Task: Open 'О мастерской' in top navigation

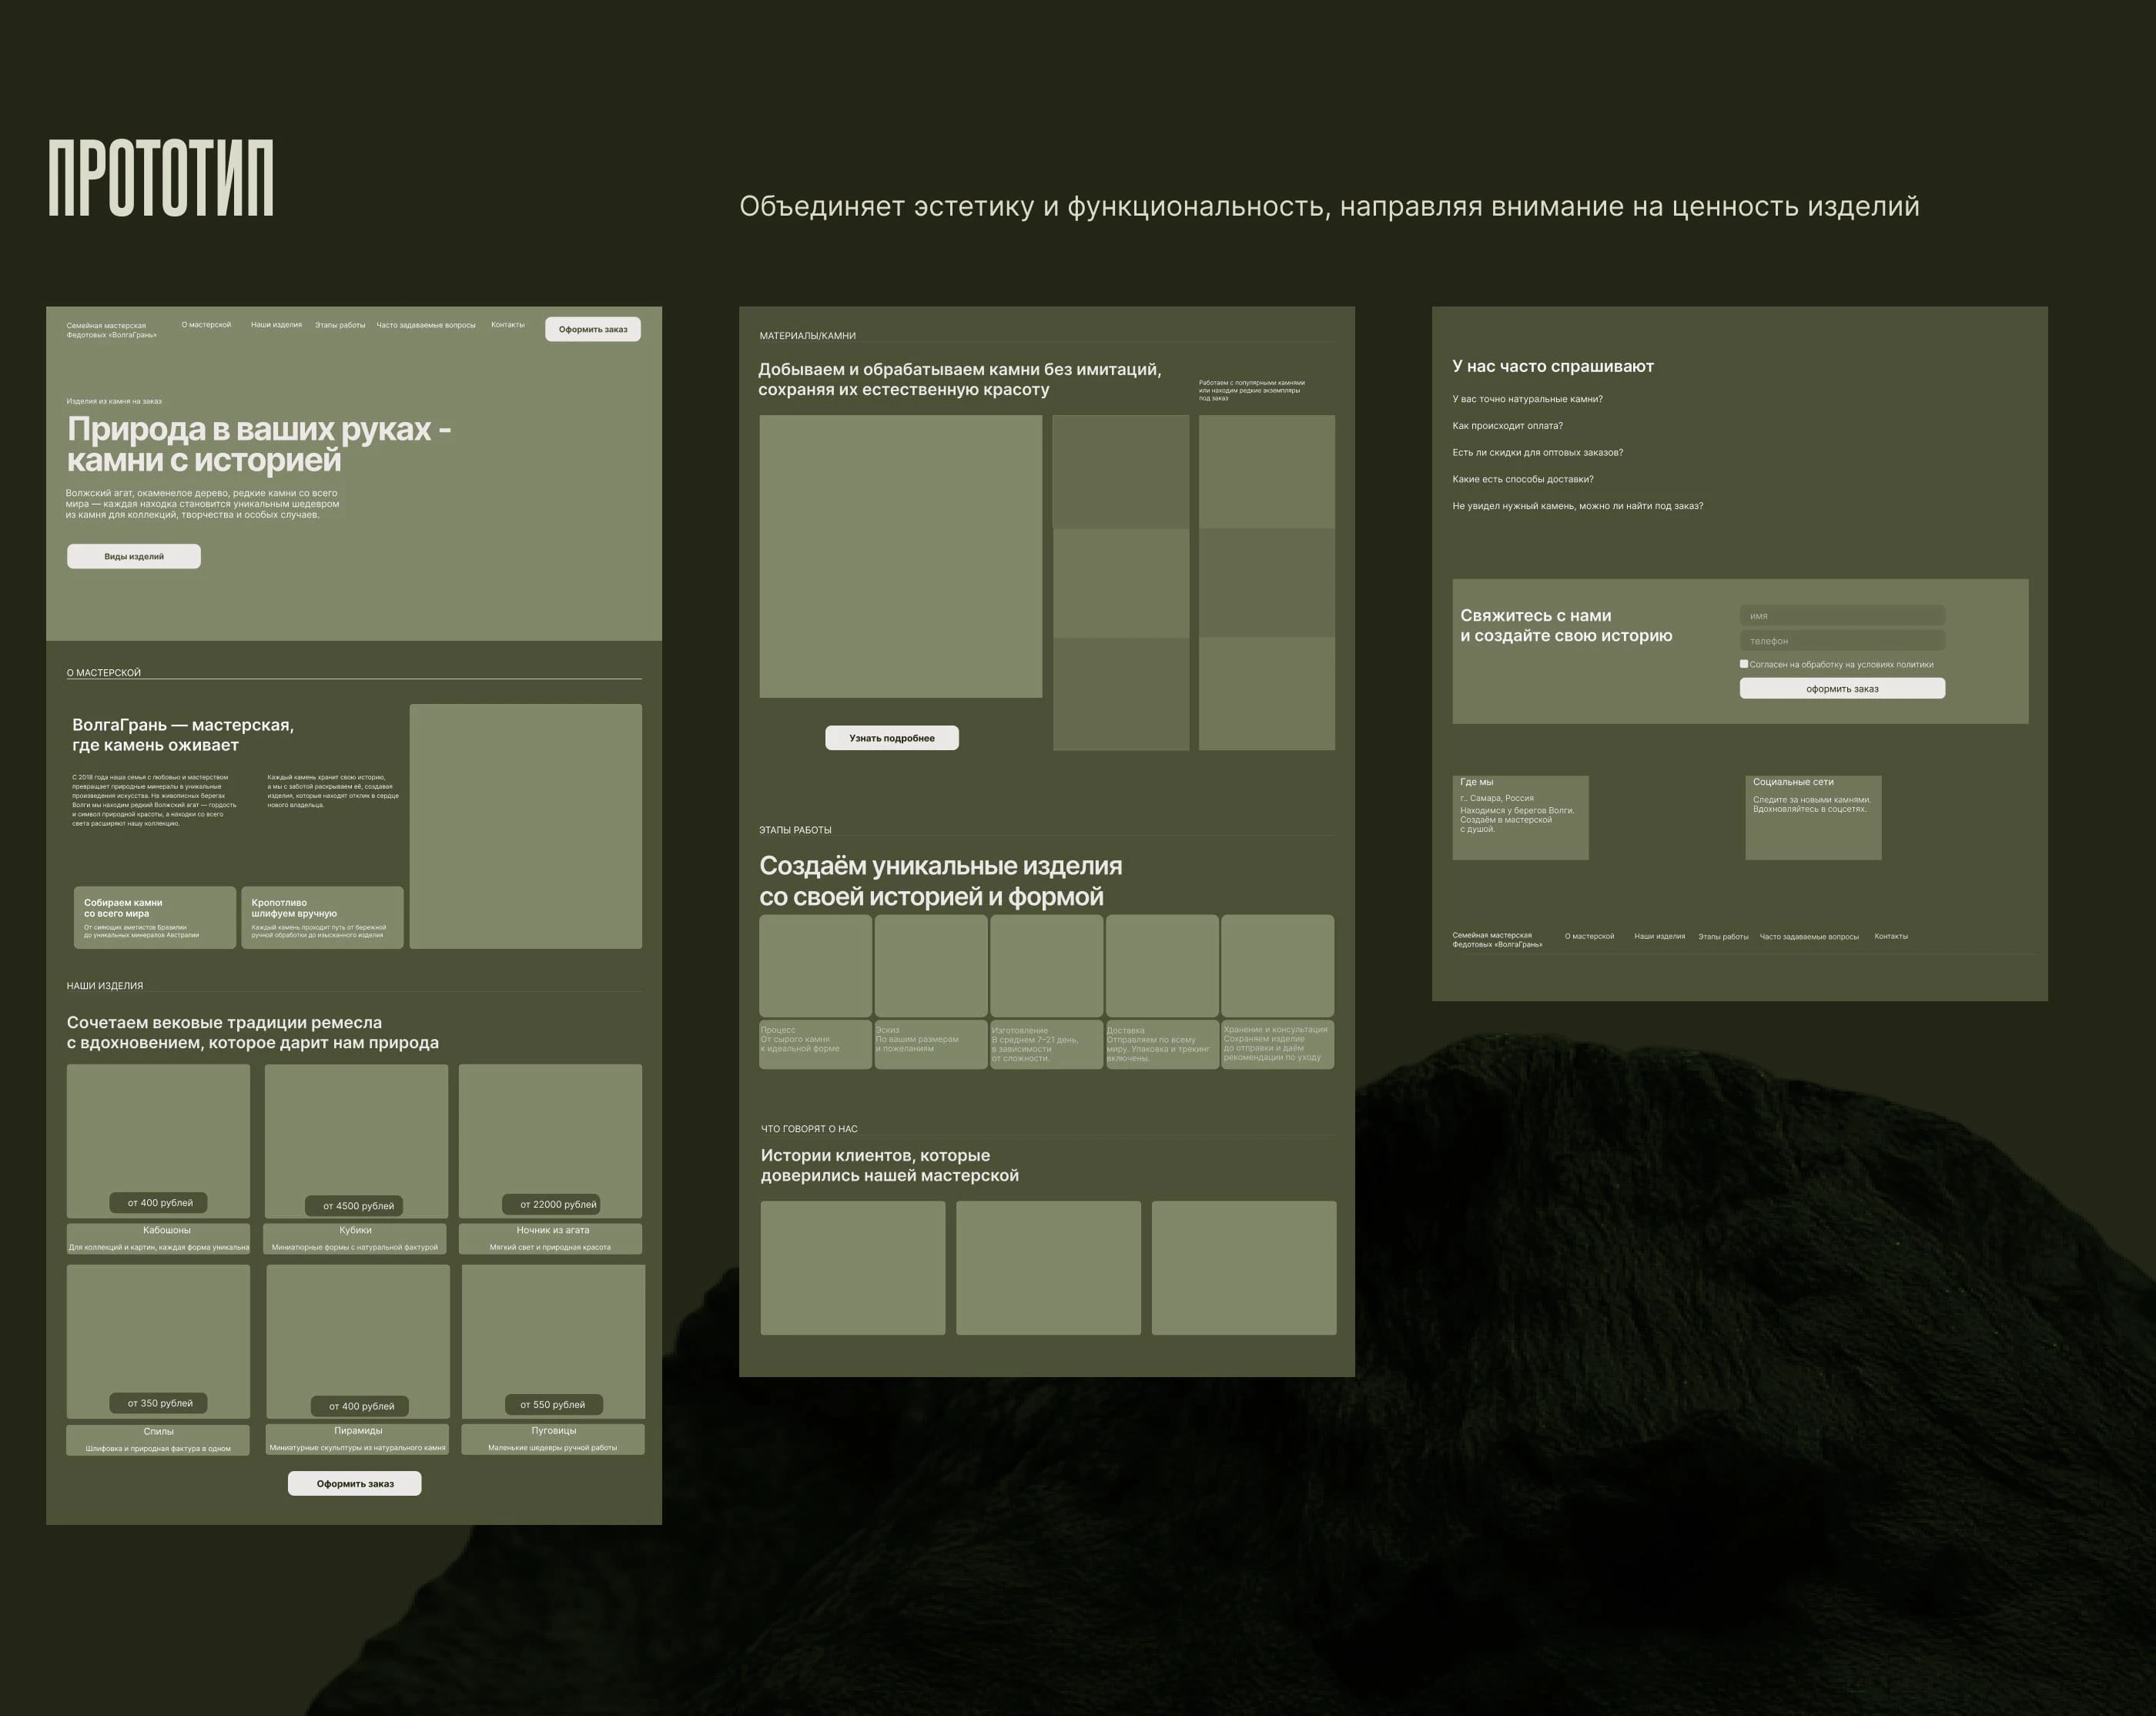Action: click(x=206, y=325)
